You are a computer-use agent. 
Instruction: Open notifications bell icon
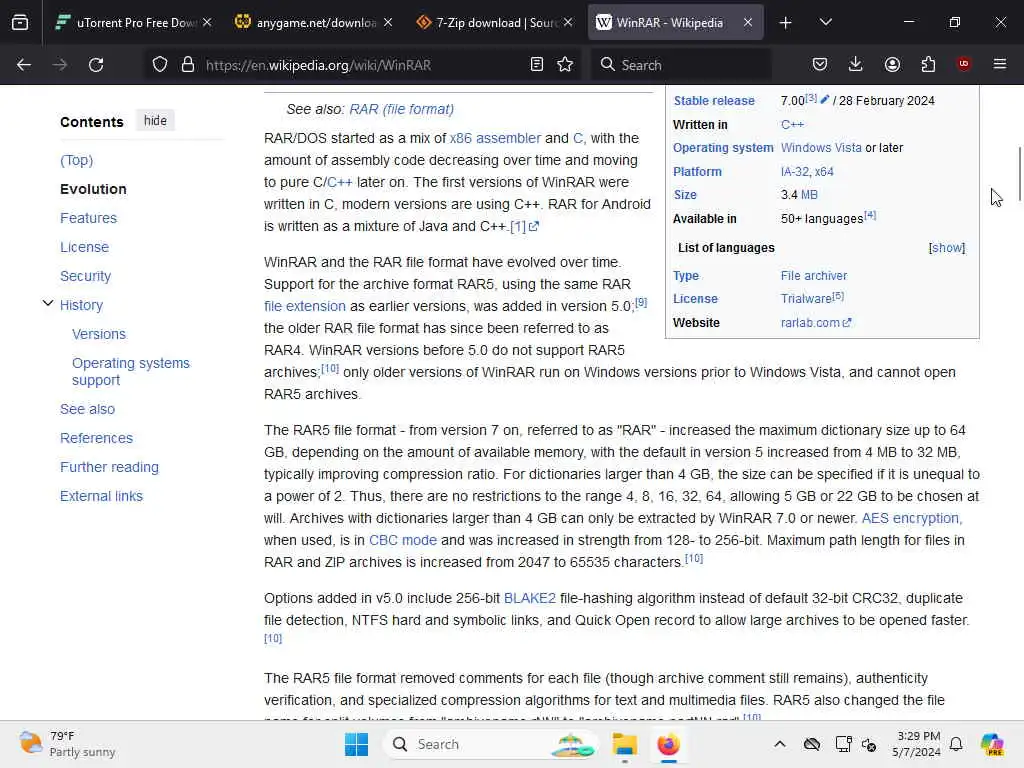pyautogui.click(x=956, y=744)
